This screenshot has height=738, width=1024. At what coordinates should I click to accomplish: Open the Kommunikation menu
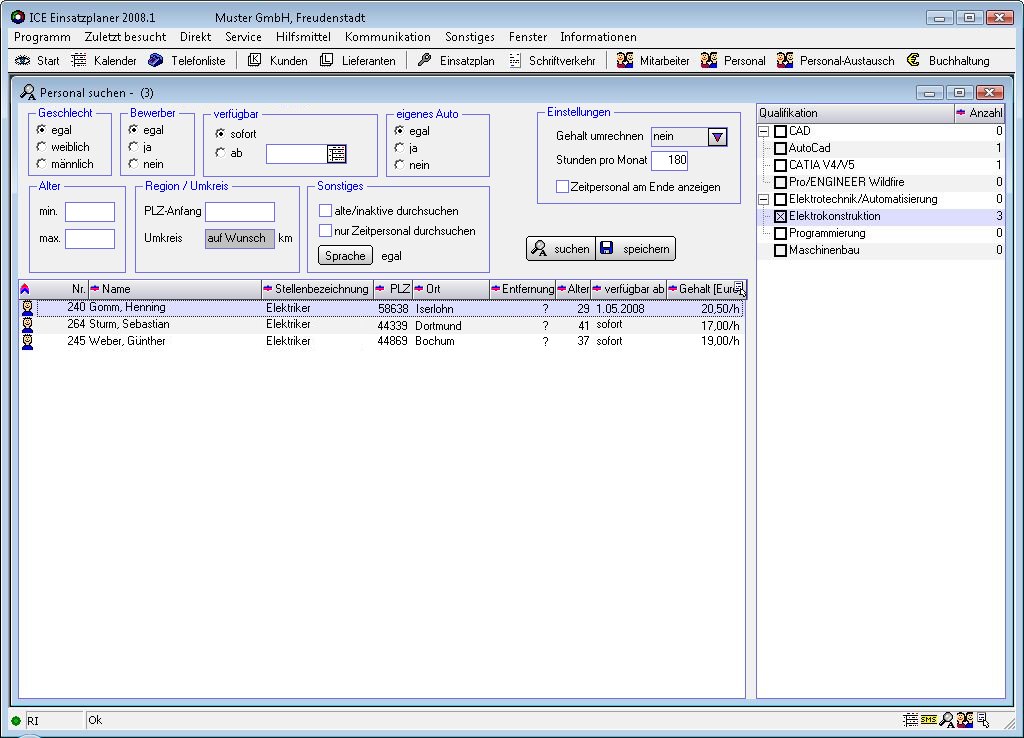387,37
